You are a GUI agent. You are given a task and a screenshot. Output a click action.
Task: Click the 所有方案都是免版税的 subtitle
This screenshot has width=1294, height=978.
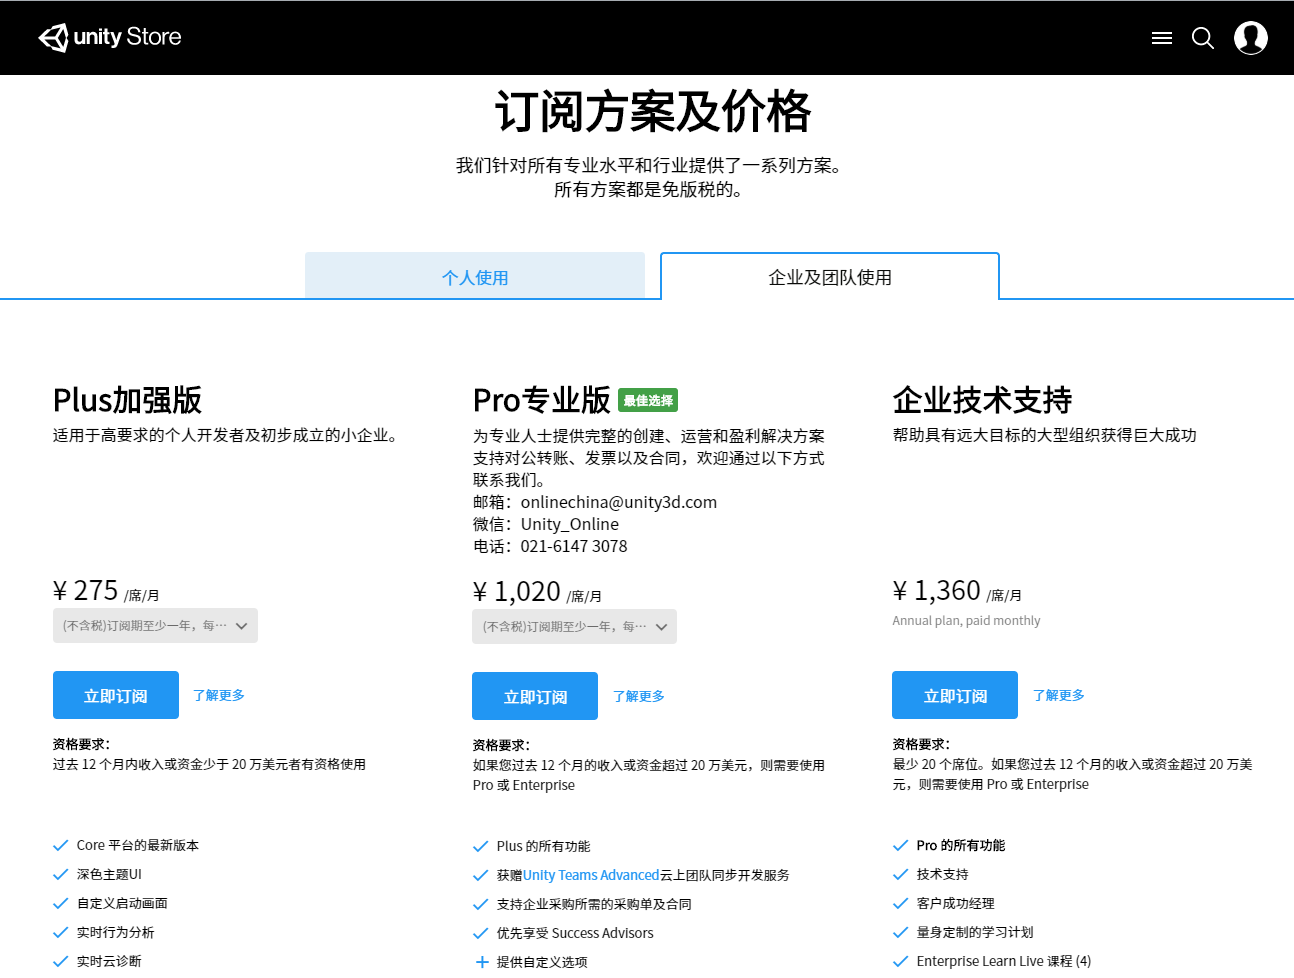click(650, 189)
